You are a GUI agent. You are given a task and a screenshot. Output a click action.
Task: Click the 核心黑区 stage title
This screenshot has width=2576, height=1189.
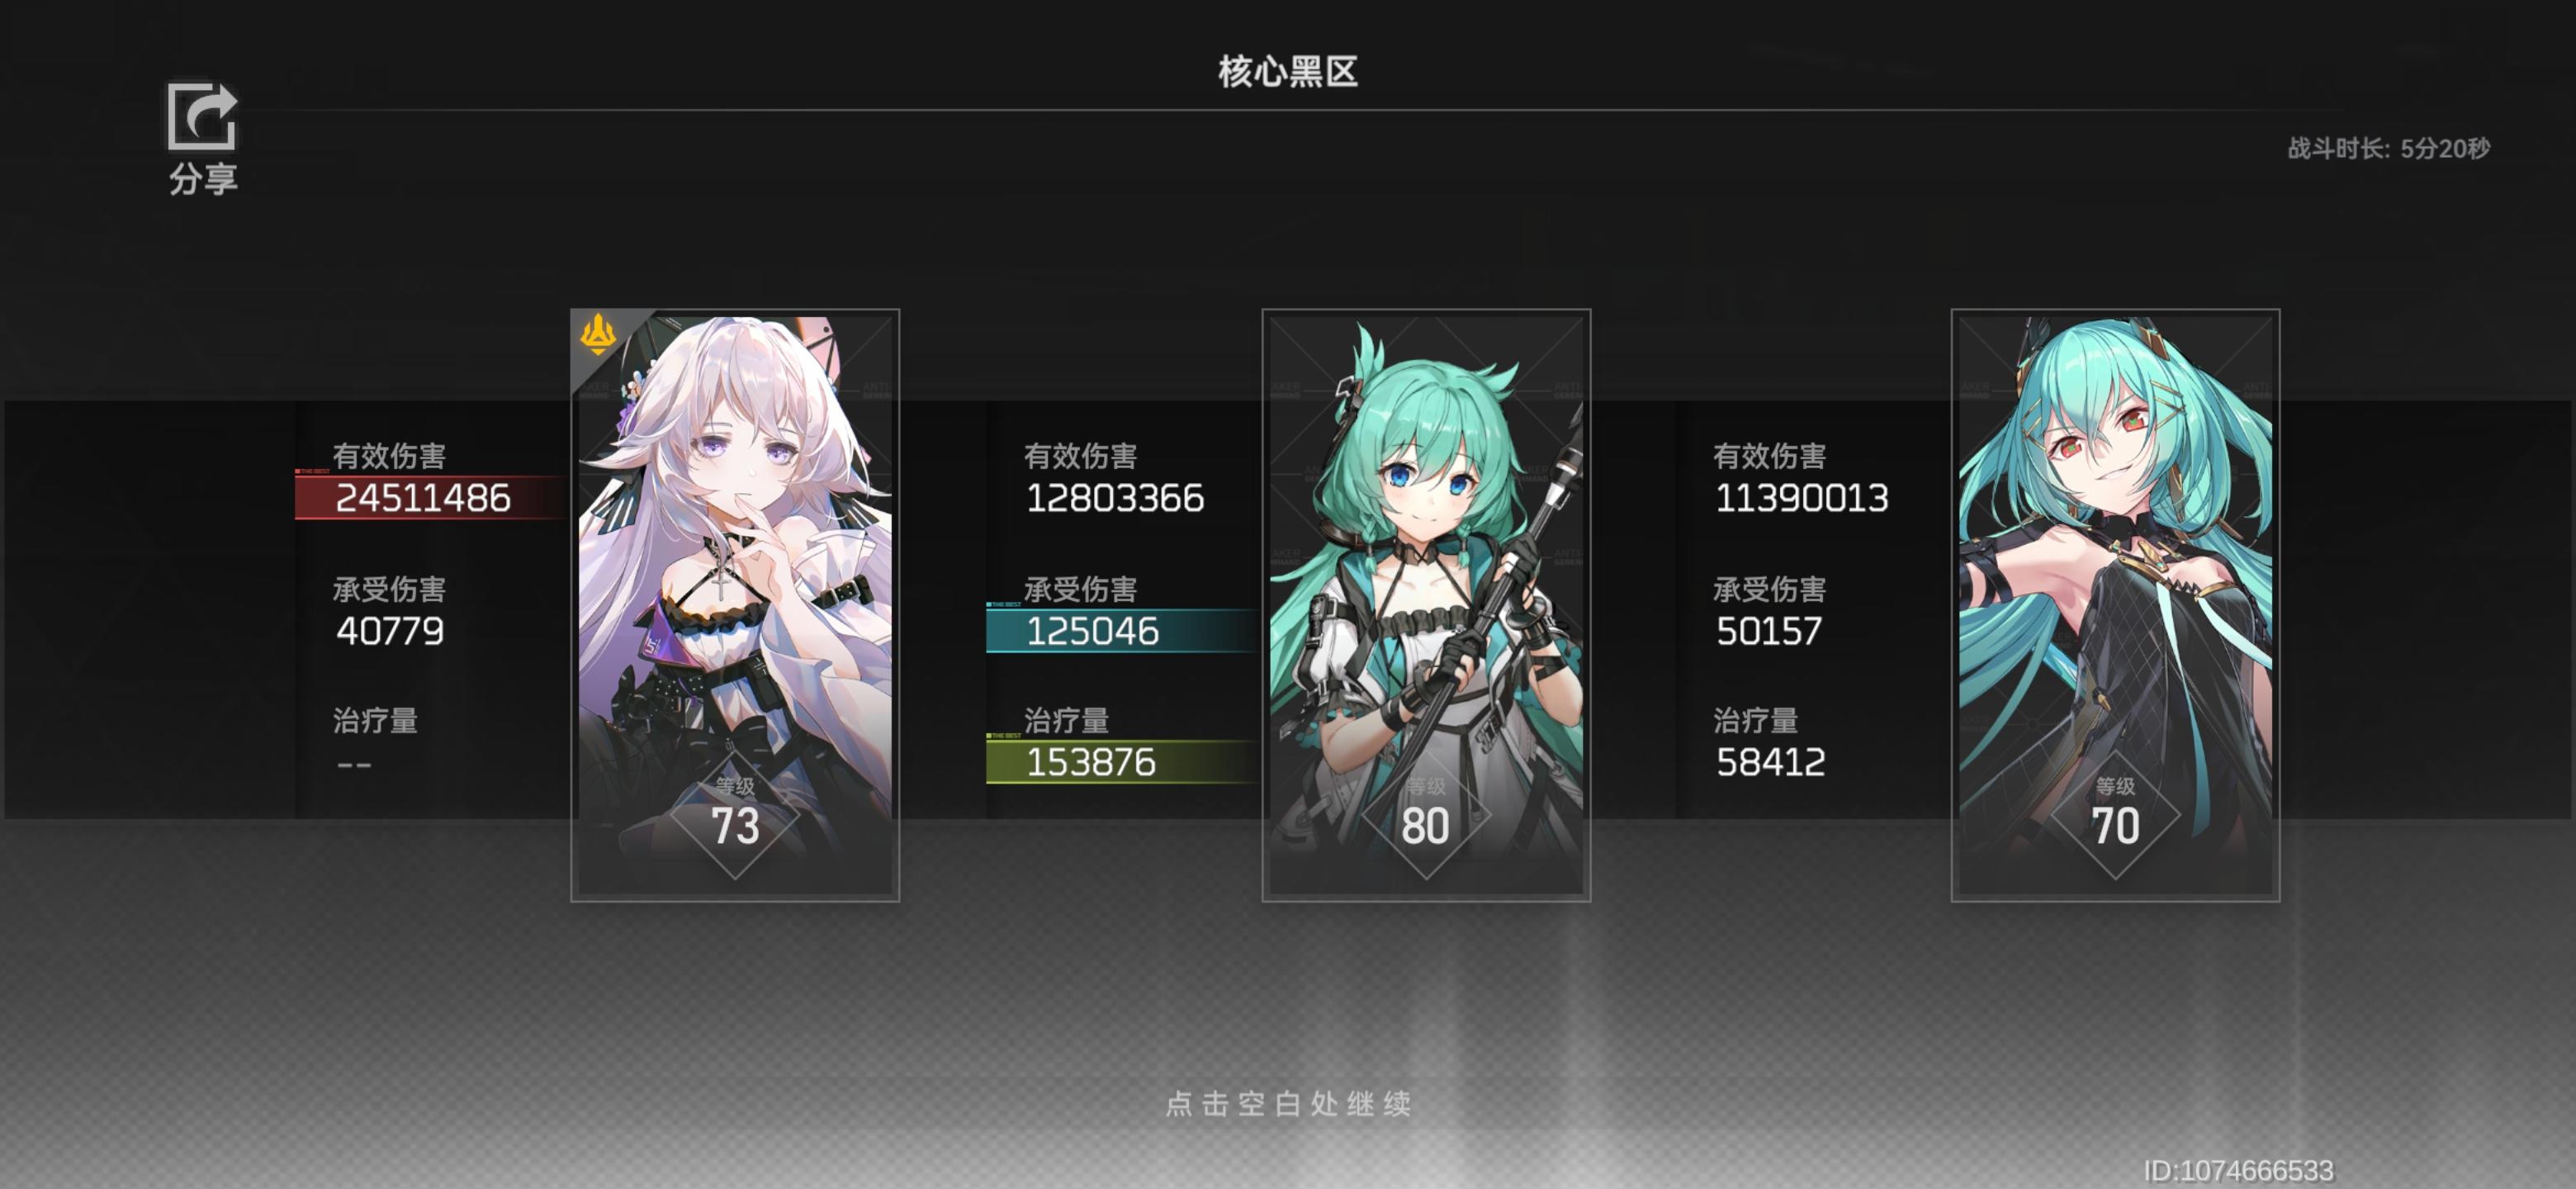1288,71
